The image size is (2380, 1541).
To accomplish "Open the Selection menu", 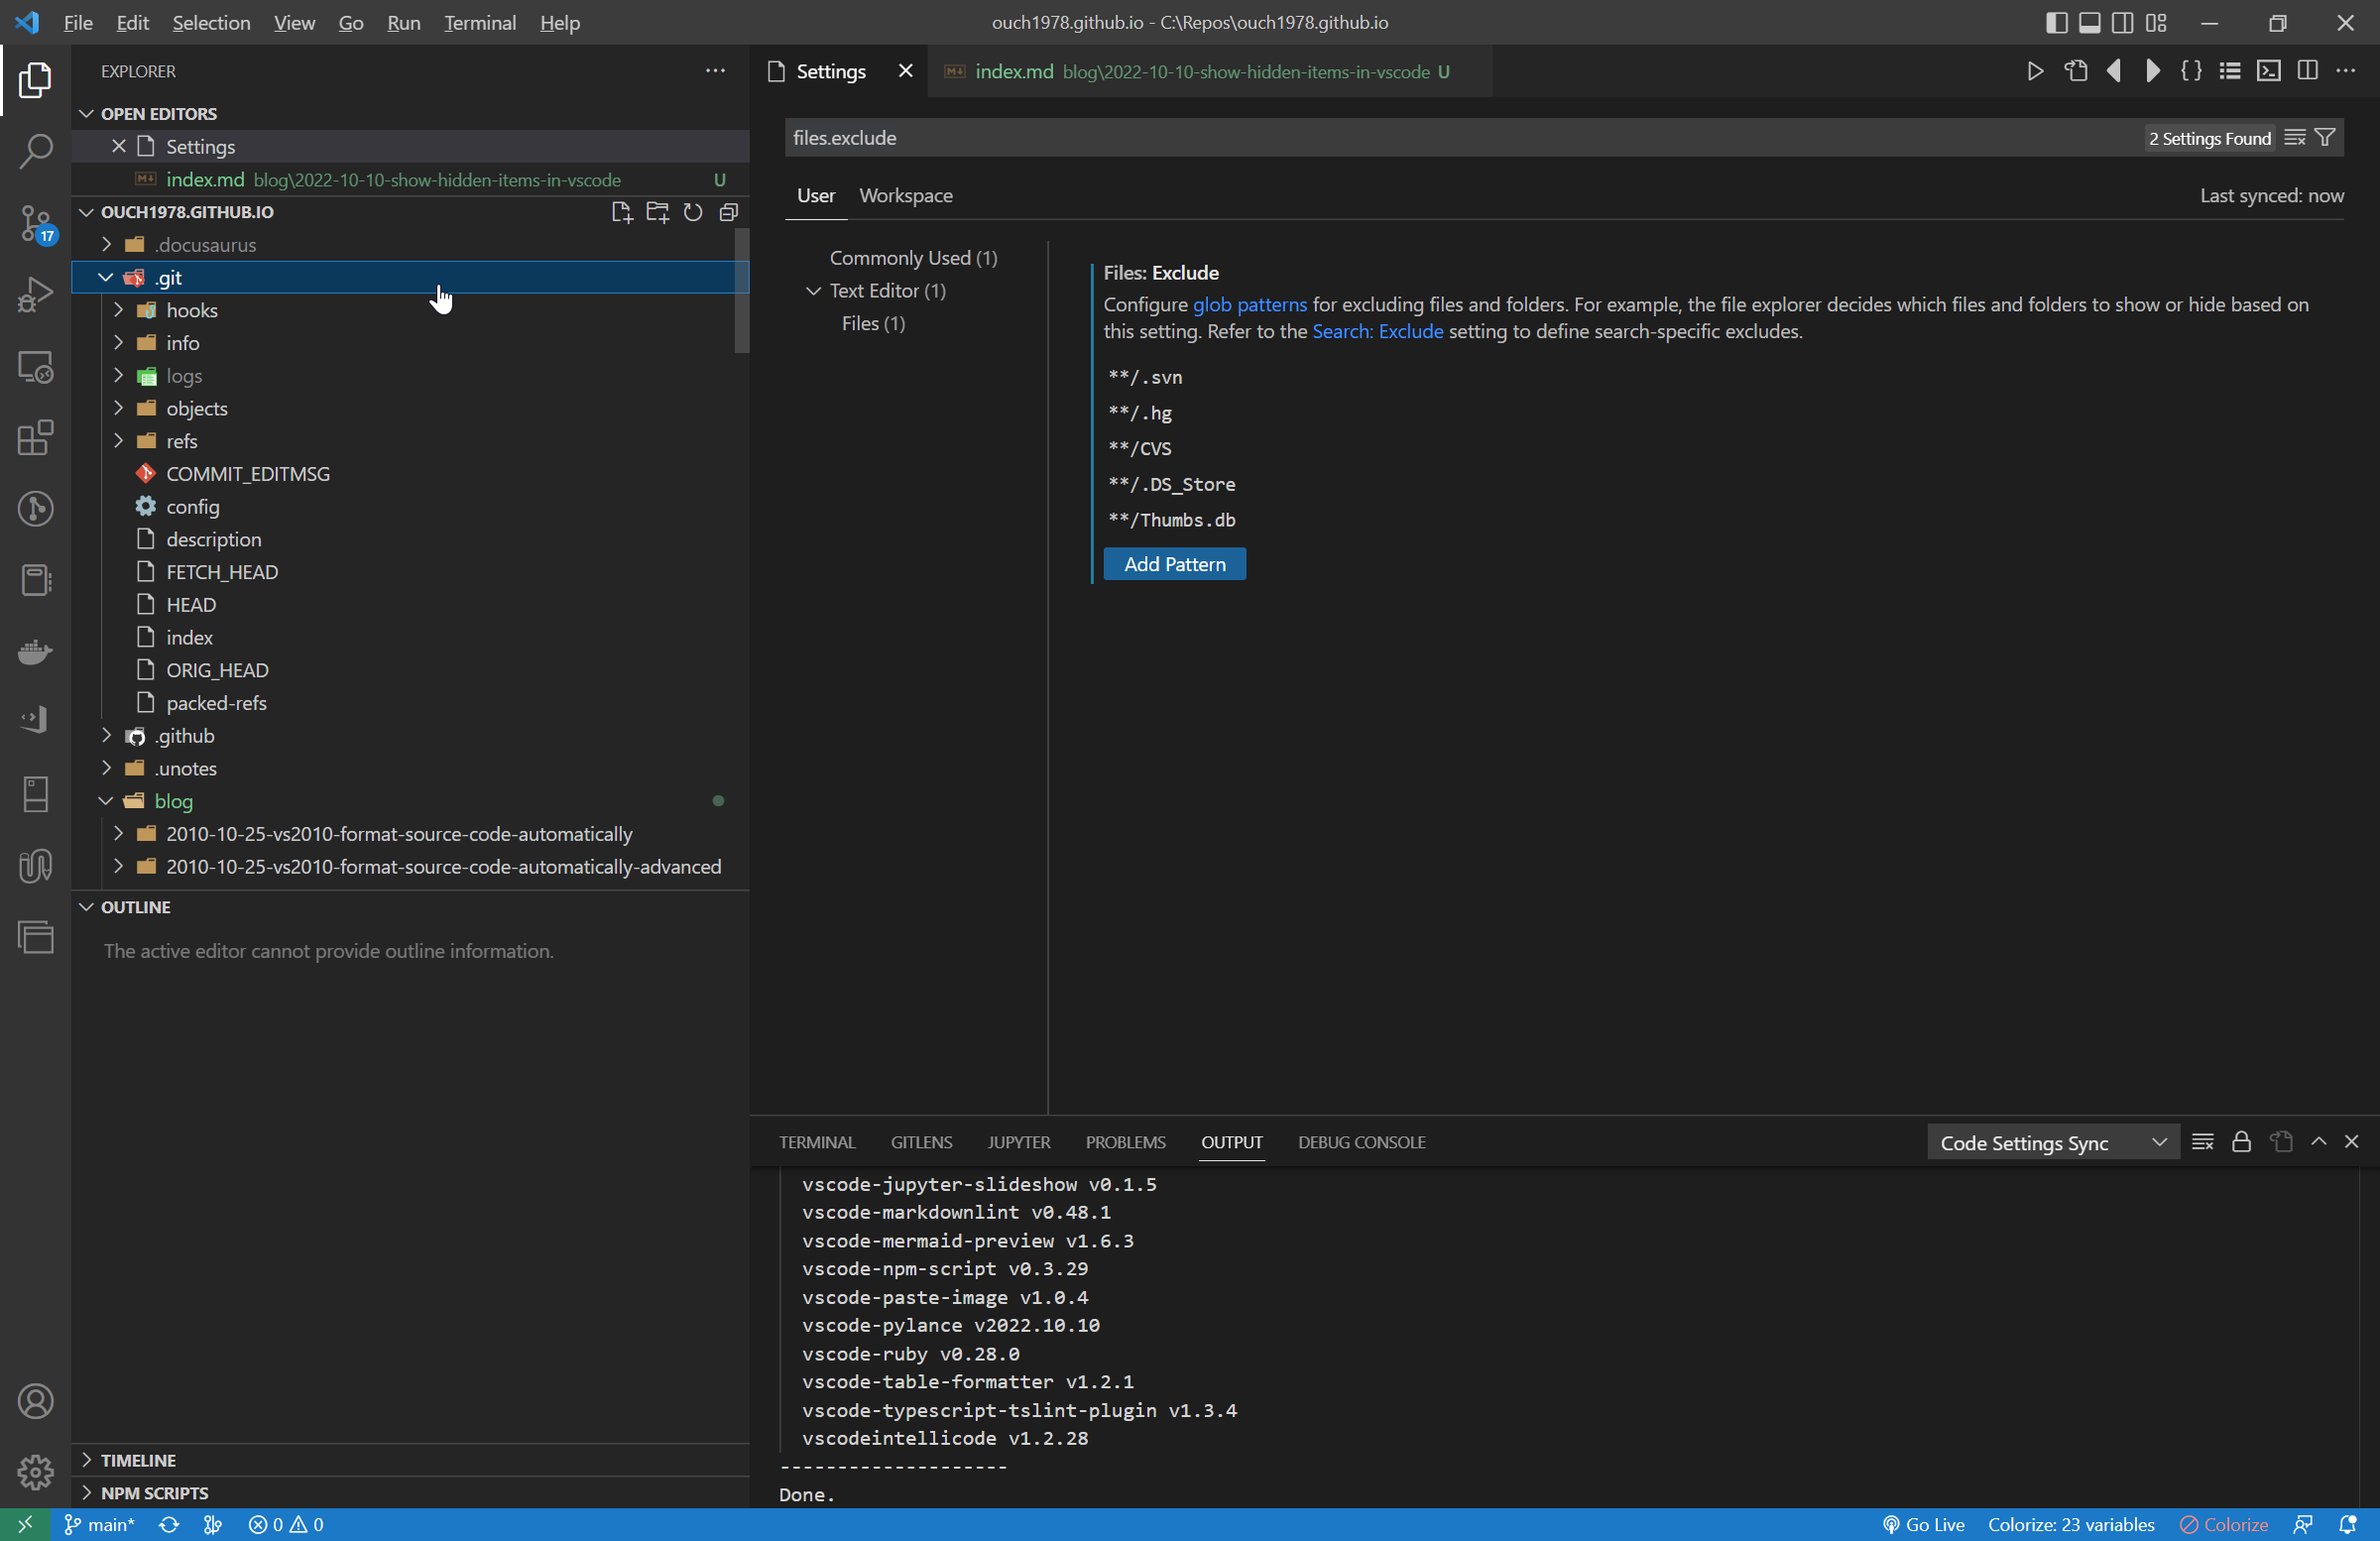I will [211, 23].
